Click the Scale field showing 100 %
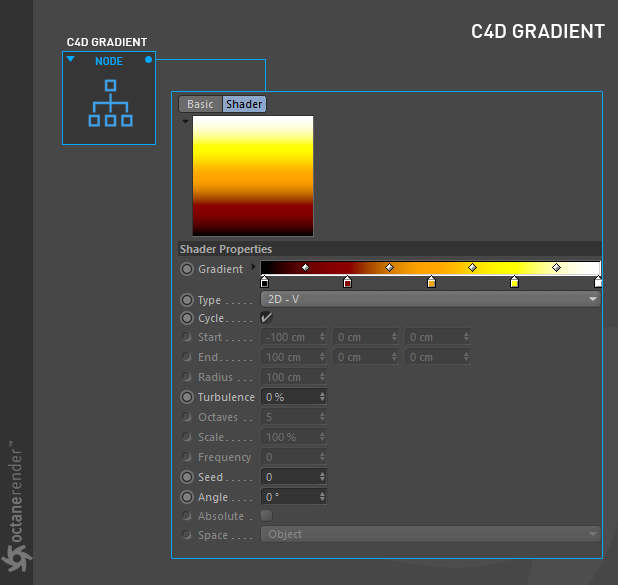Viewport: 618px width, 585px height. [294, 437]
